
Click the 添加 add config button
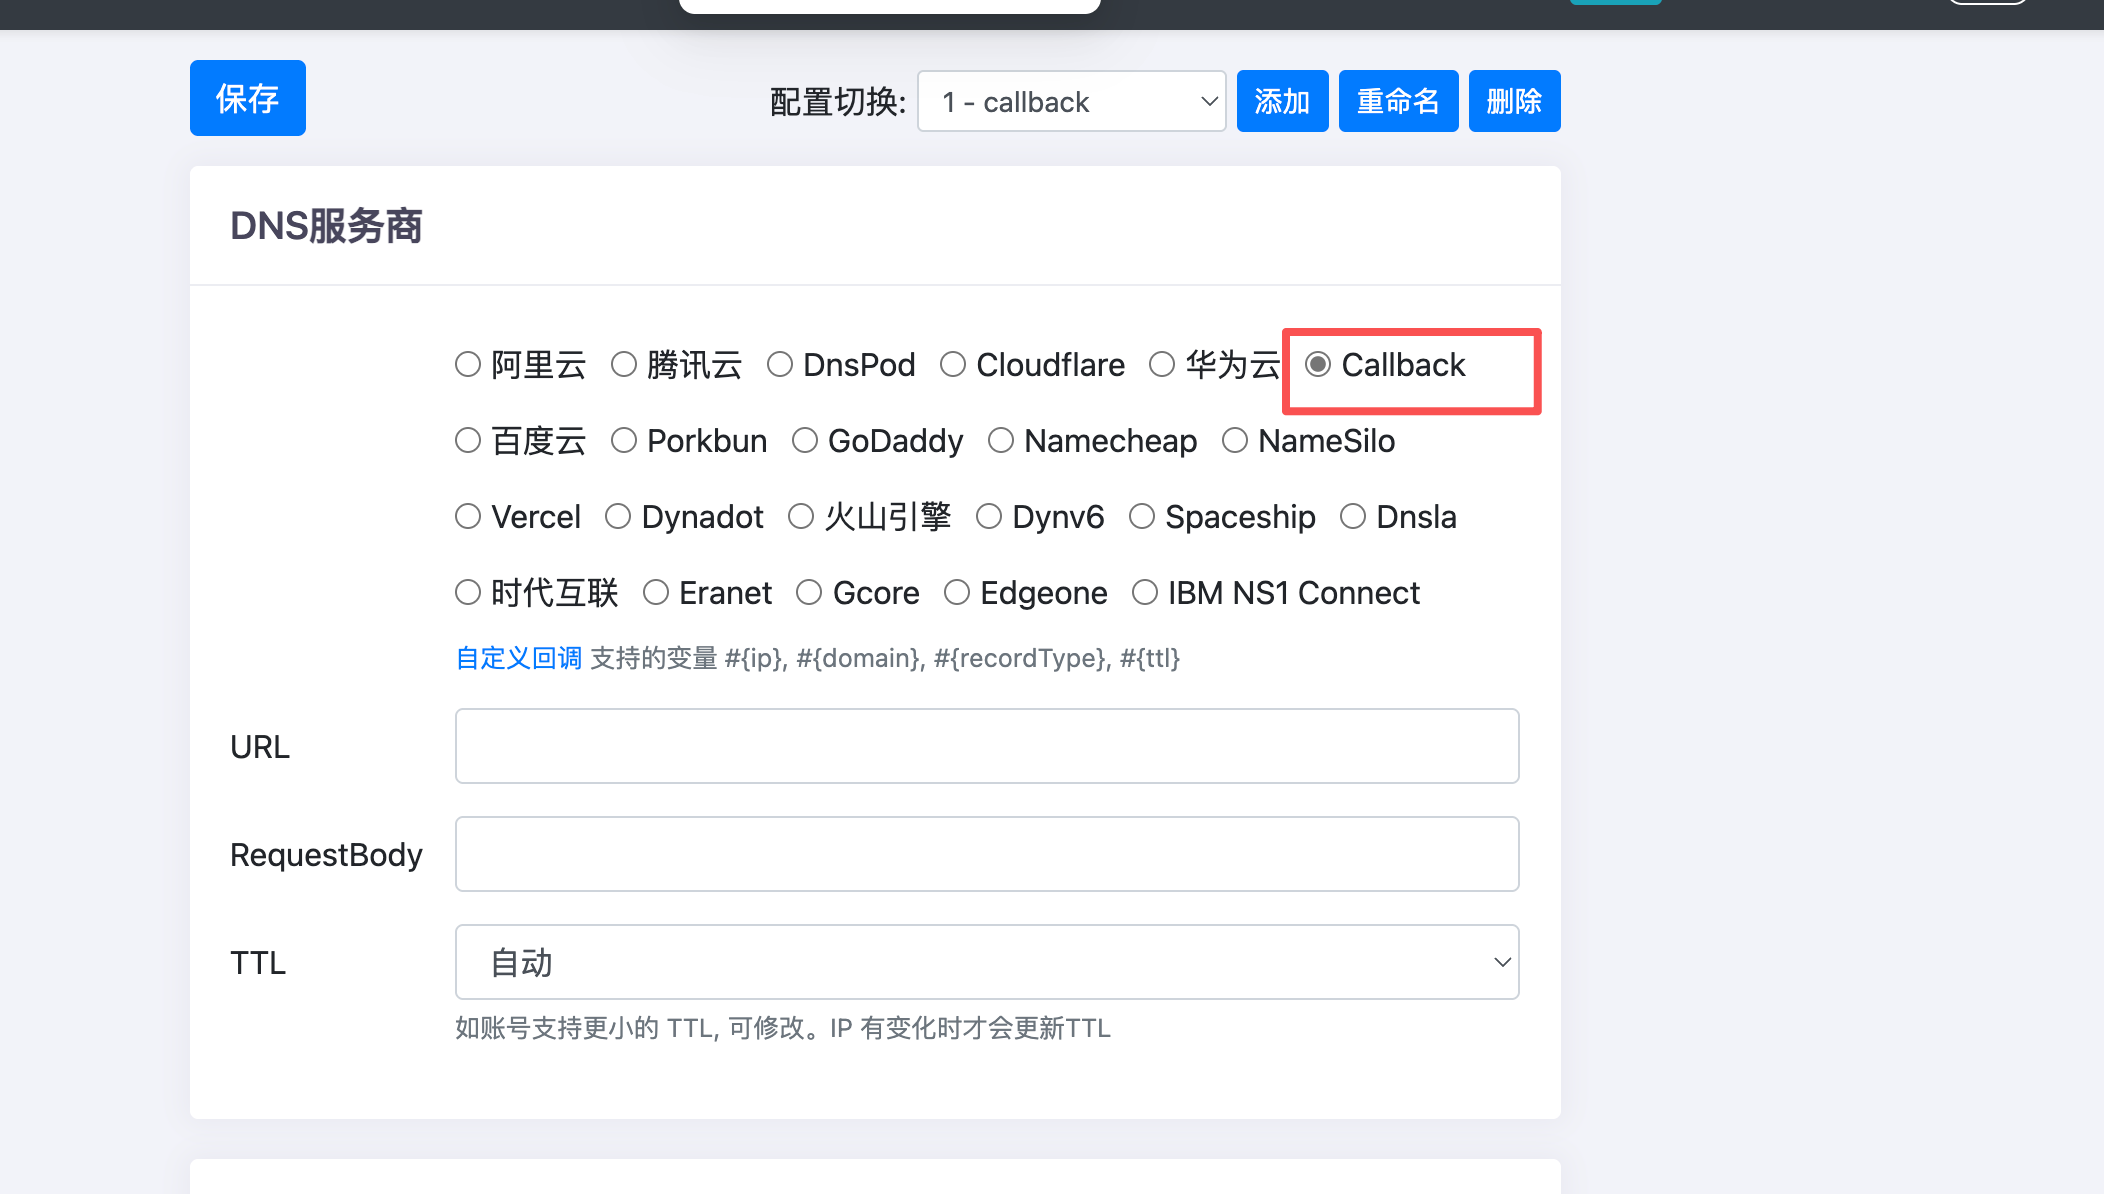click(1282, 101)
